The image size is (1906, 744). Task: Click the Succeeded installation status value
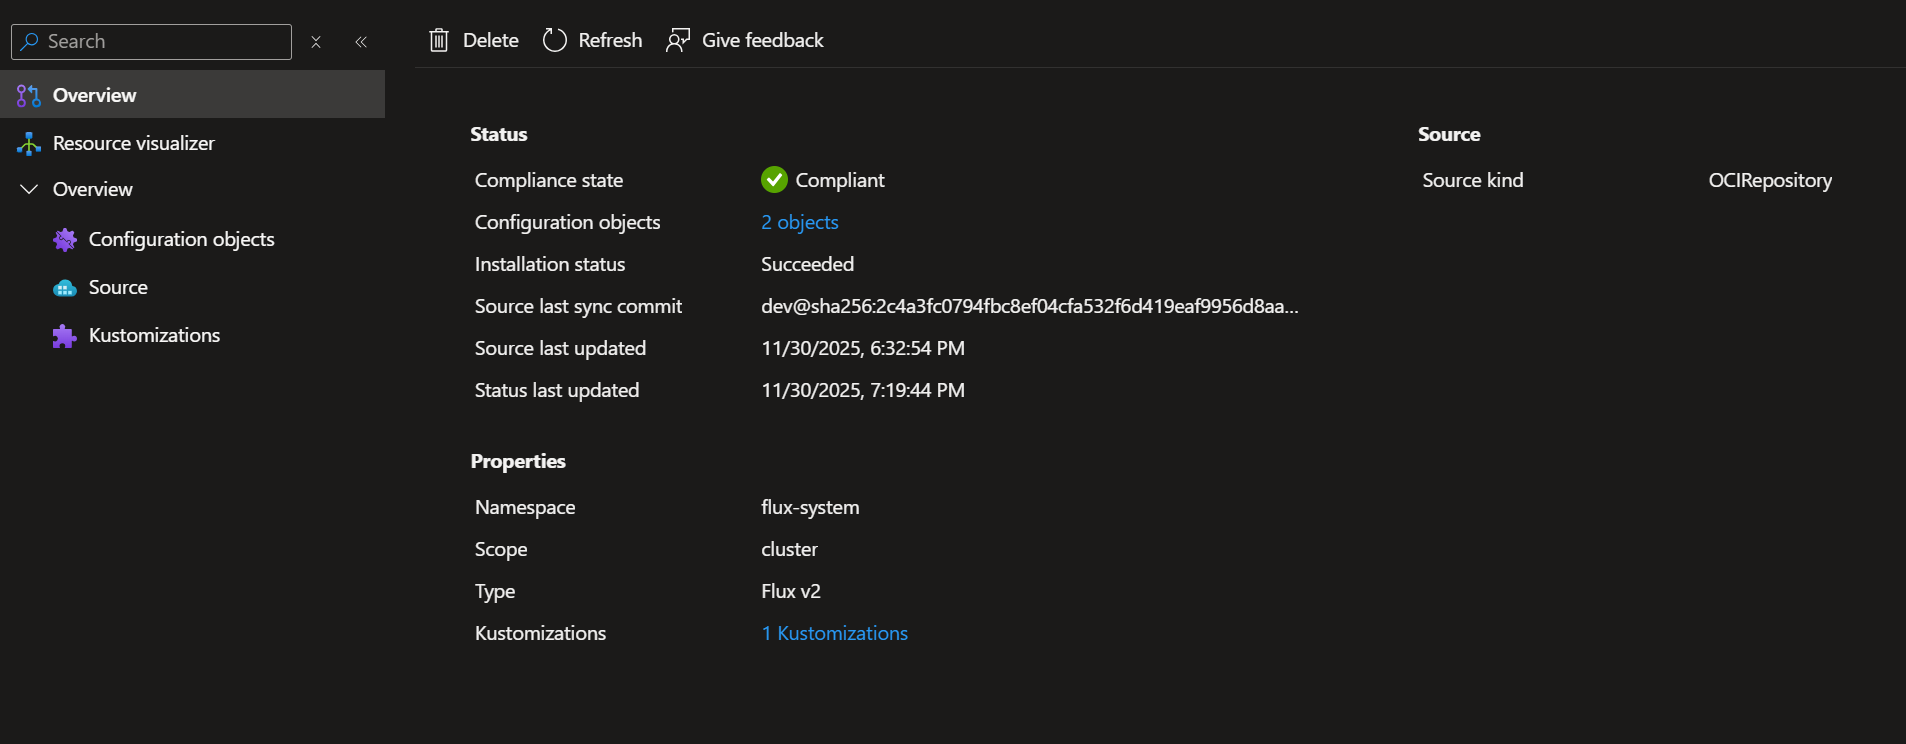(x=808, y=264)
